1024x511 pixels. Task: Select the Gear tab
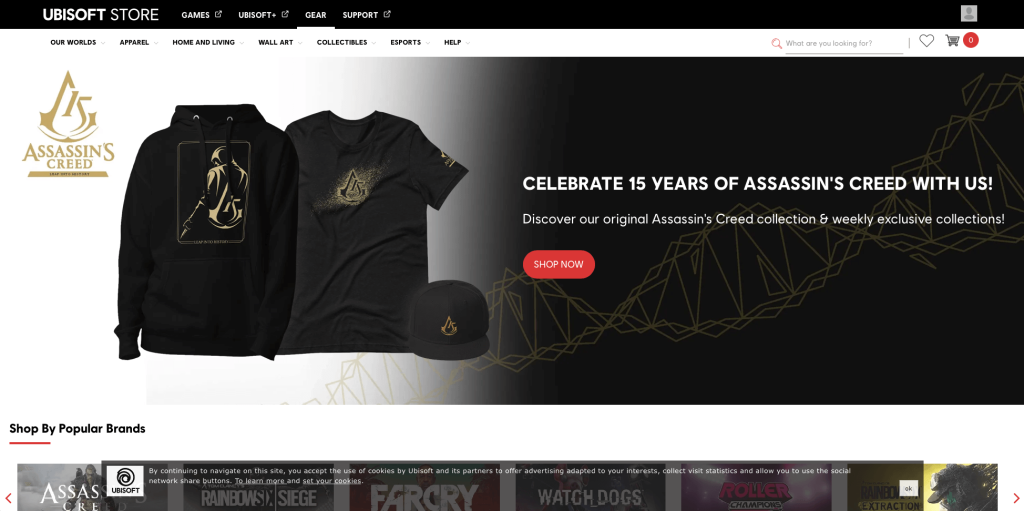click(x=315, y=14)
